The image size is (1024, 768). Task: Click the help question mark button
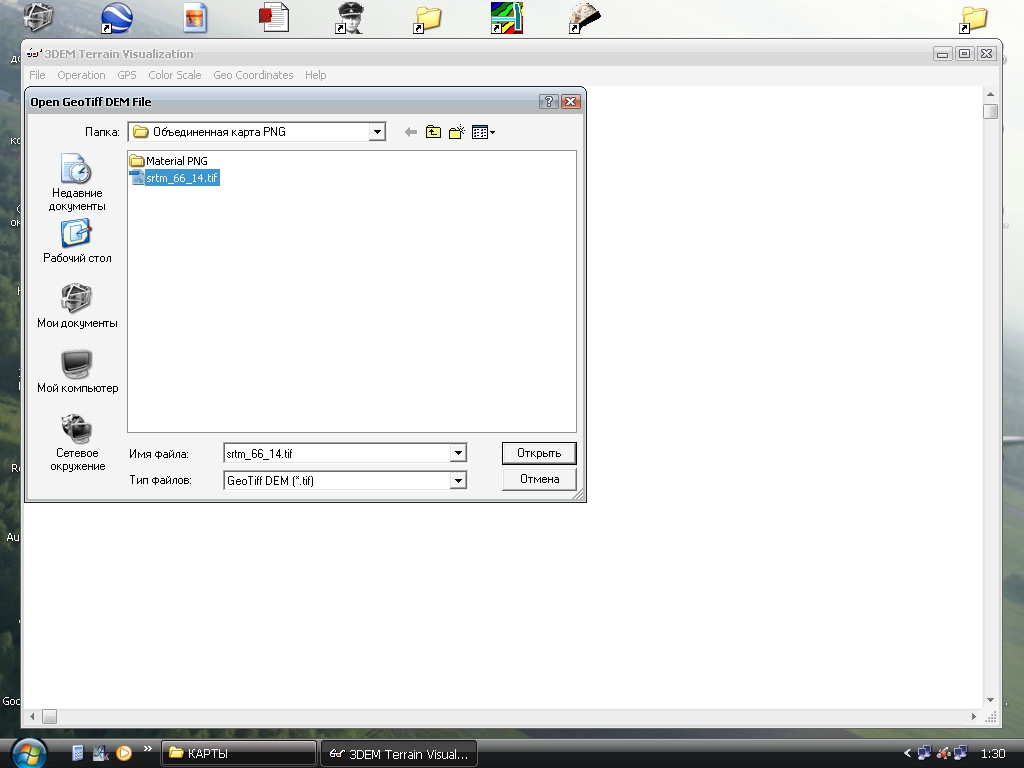(549, 101)
